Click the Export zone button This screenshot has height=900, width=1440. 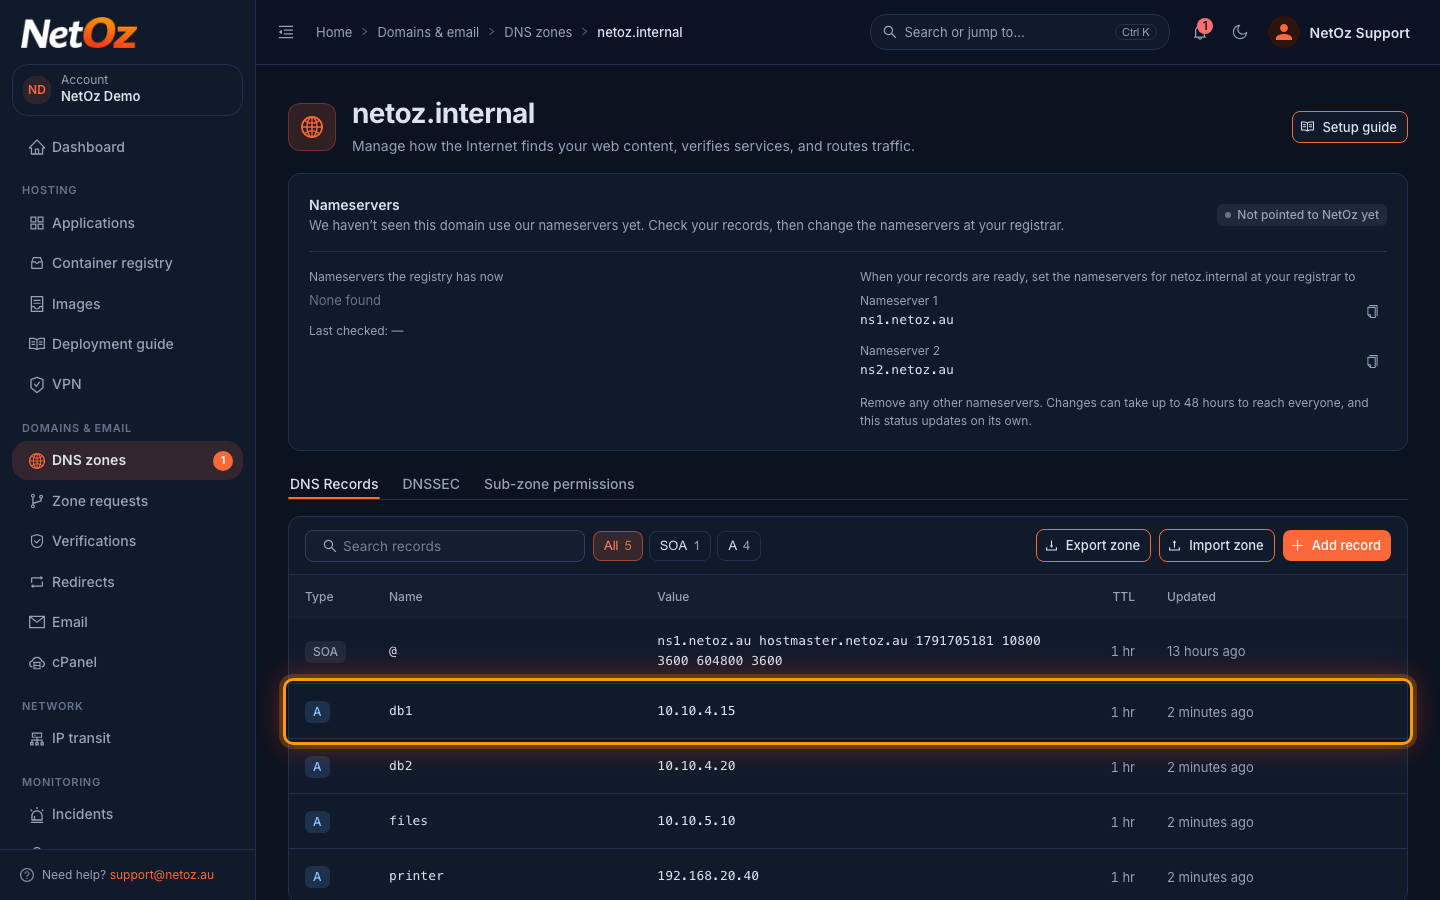(1093, 546)
